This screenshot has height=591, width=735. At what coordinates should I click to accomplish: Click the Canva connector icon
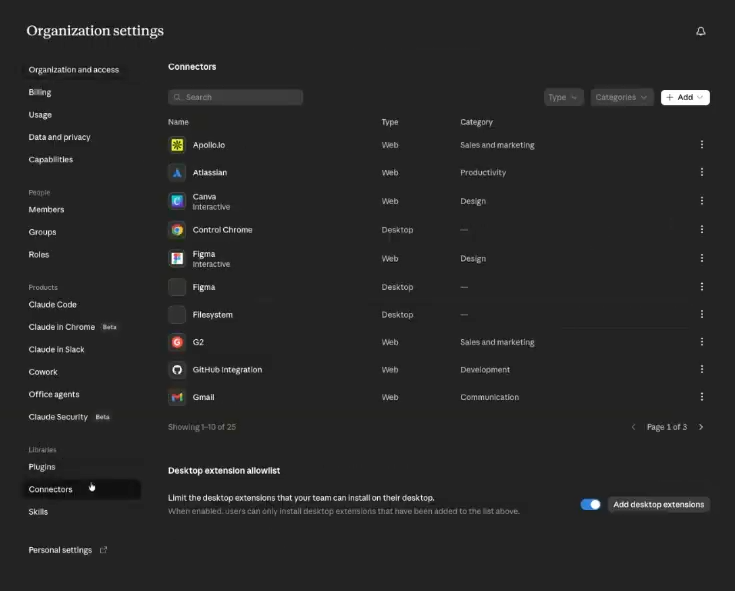(177, 201)
